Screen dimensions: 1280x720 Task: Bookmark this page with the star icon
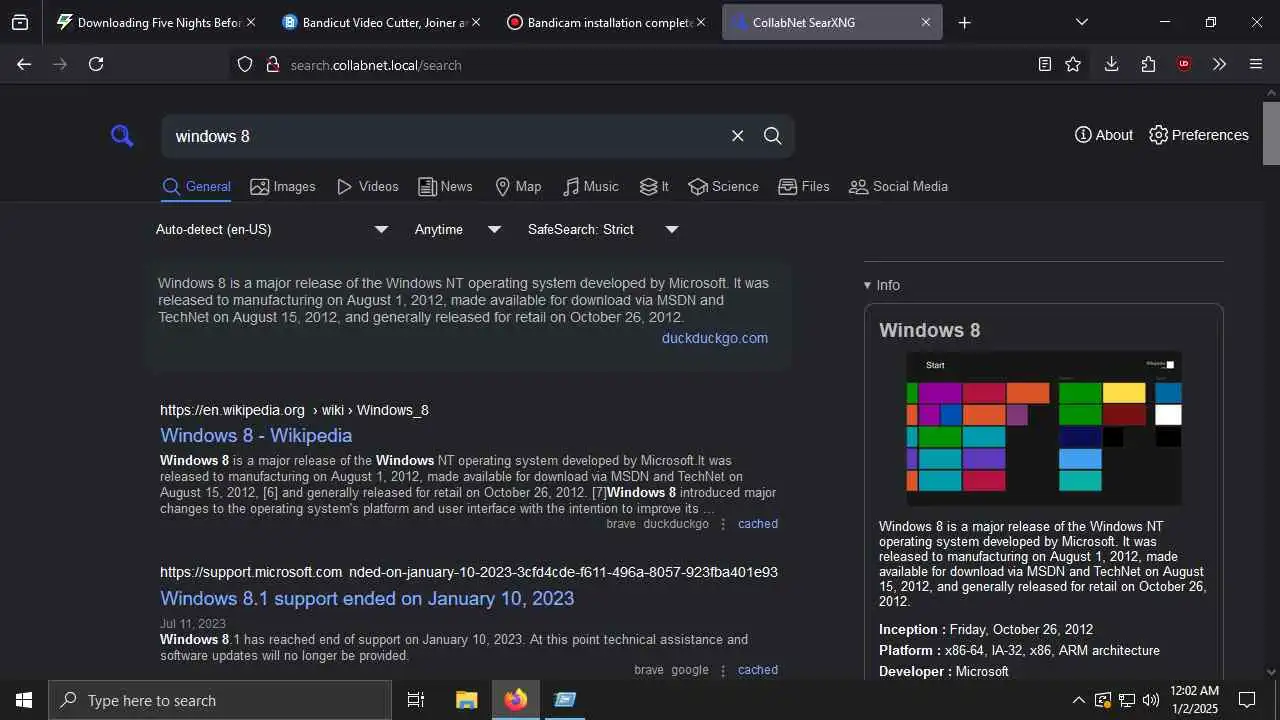(1073, 64)
